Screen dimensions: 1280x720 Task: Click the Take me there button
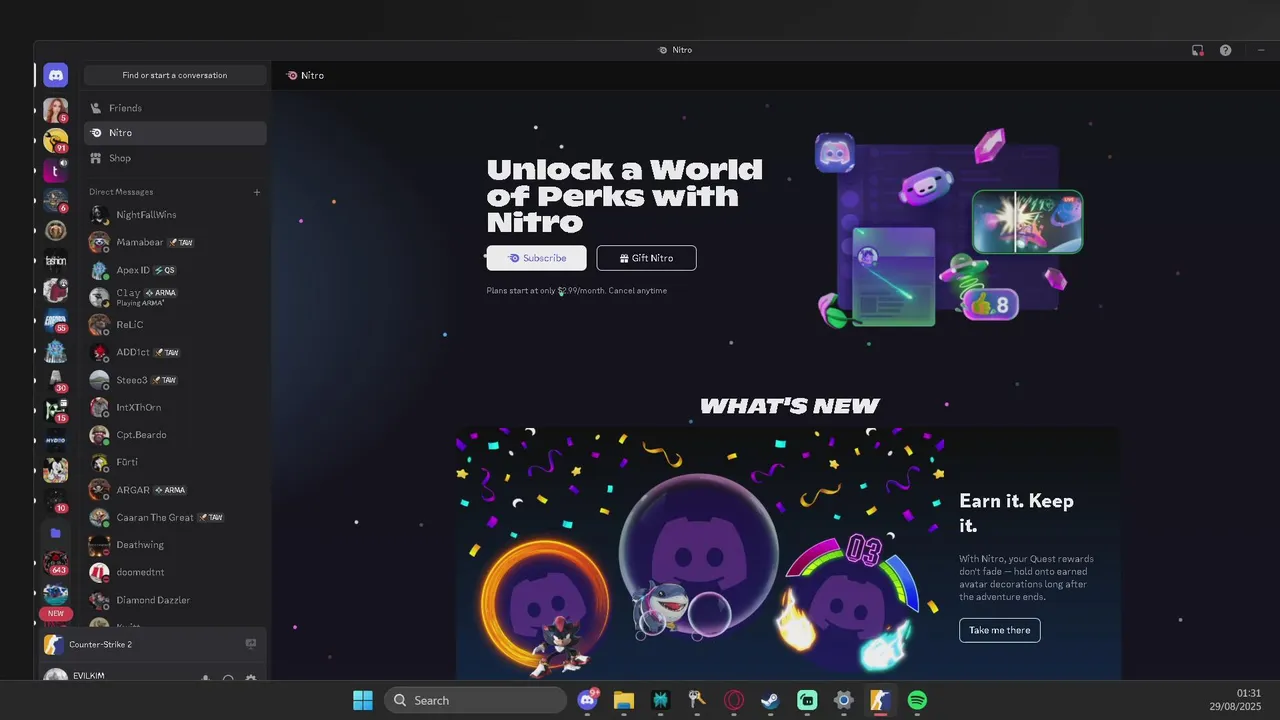(1000, 630)
